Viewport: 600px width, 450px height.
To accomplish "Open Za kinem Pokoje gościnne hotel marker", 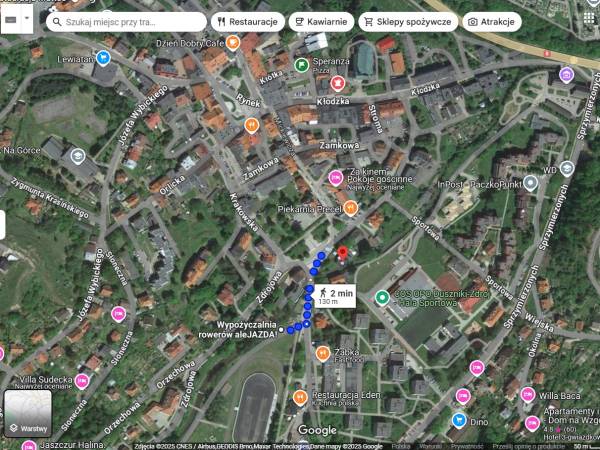I will point(336,176).
